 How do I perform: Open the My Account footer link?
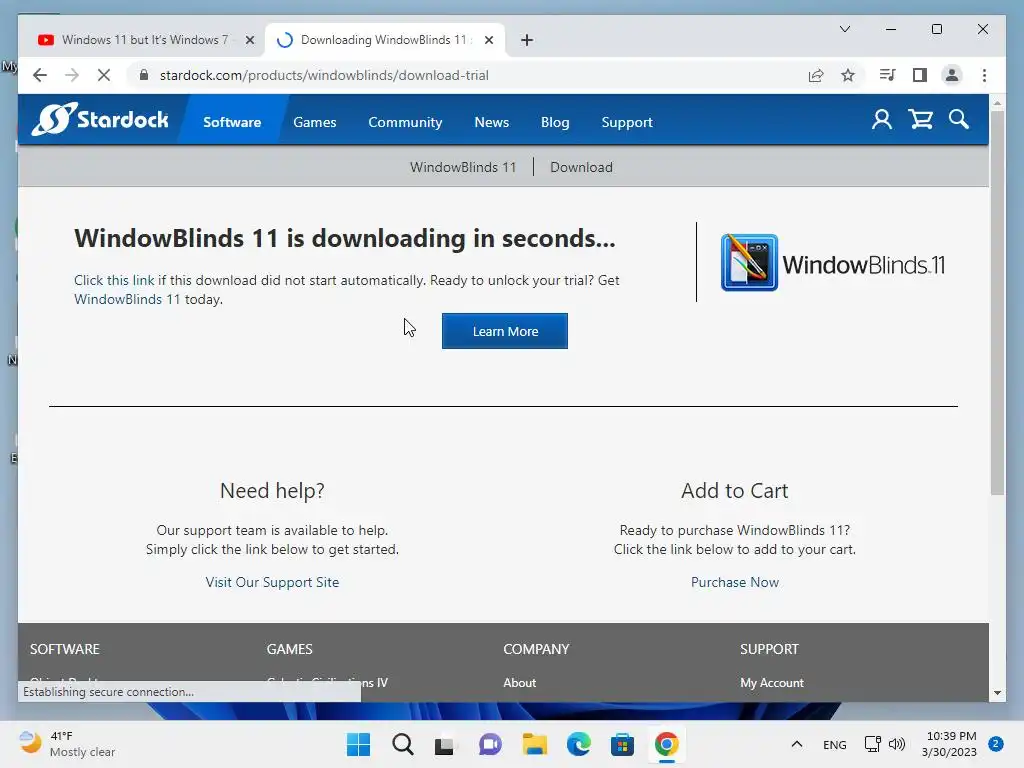772,682
